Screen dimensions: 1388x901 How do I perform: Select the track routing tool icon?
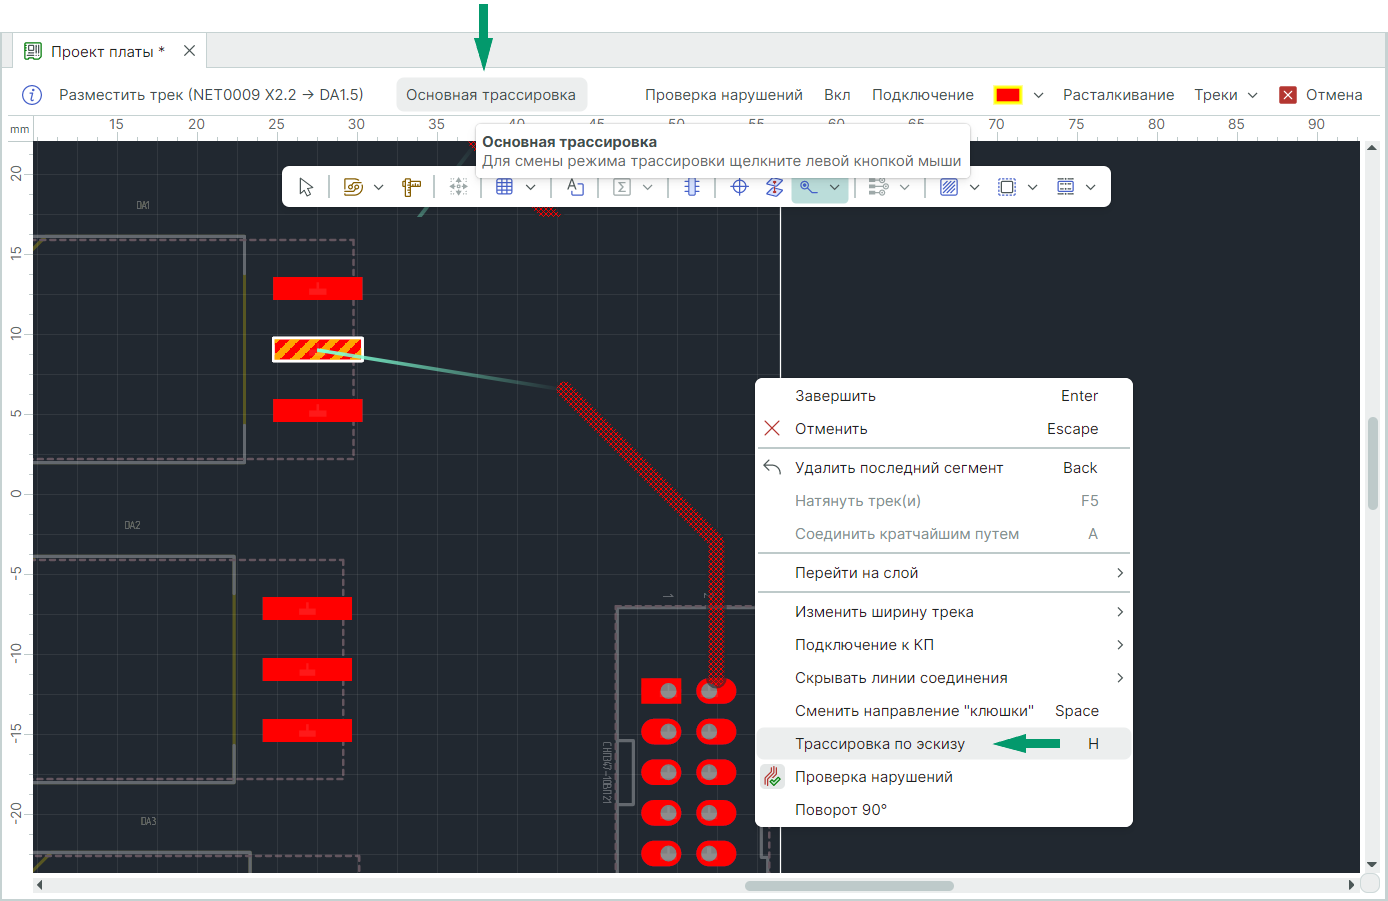[x=809, y=187]
